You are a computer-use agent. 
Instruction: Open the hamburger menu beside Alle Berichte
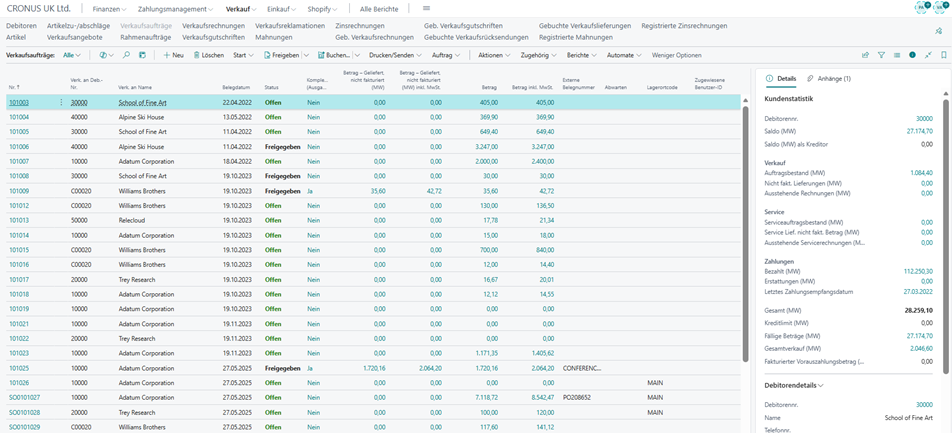point(426,8)
